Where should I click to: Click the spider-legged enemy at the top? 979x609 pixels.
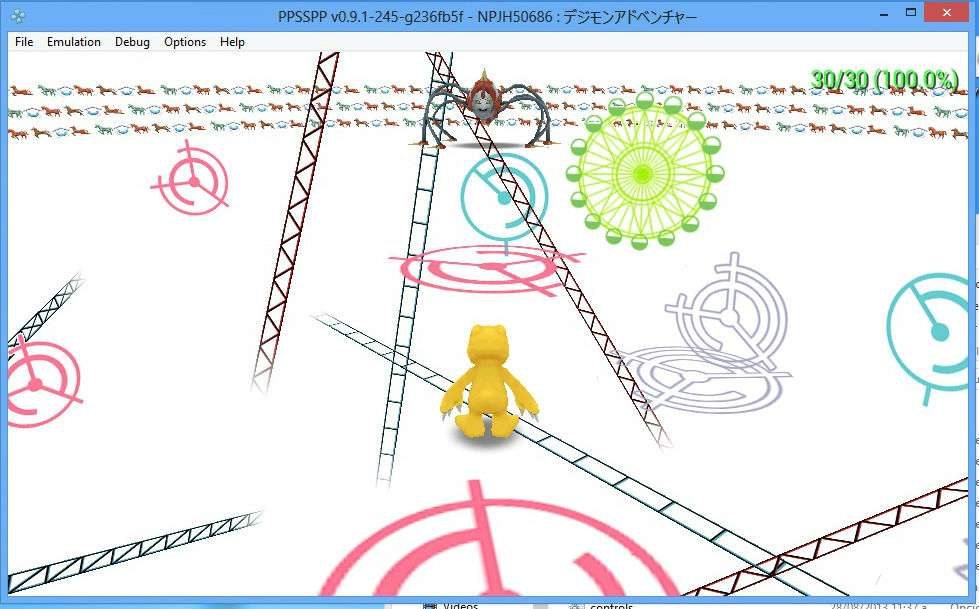(485, 108)
